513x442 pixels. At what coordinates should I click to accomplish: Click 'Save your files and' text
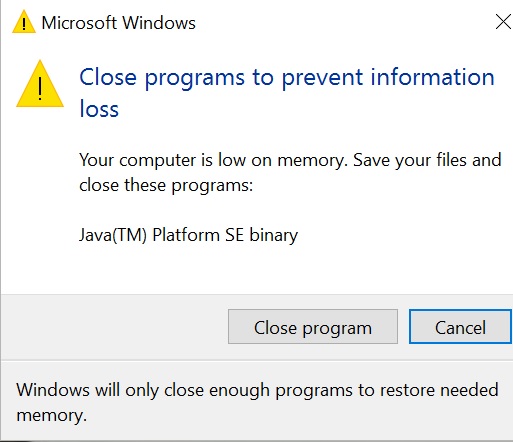427,160
